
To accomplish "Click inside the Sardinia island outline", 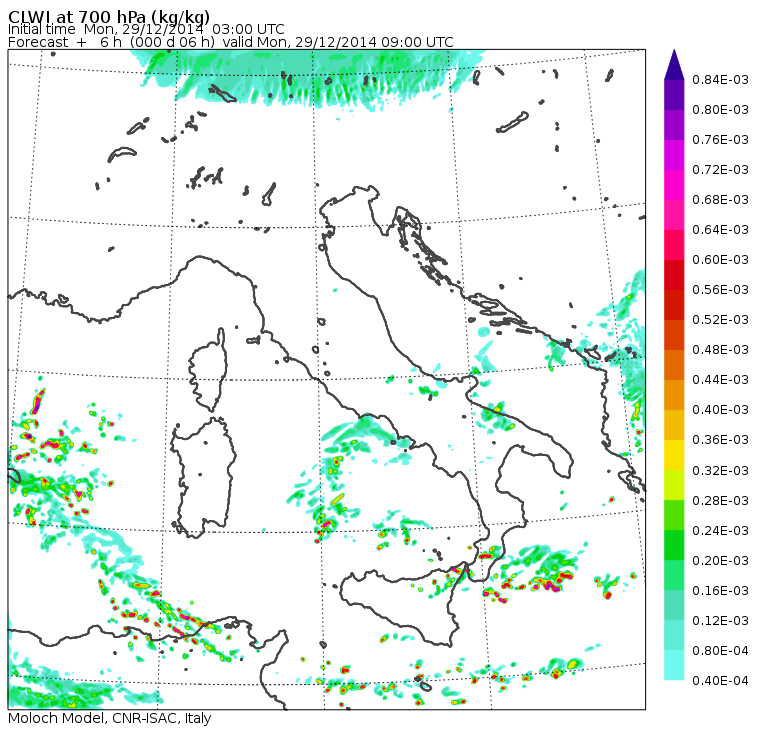I will [206, 477].
